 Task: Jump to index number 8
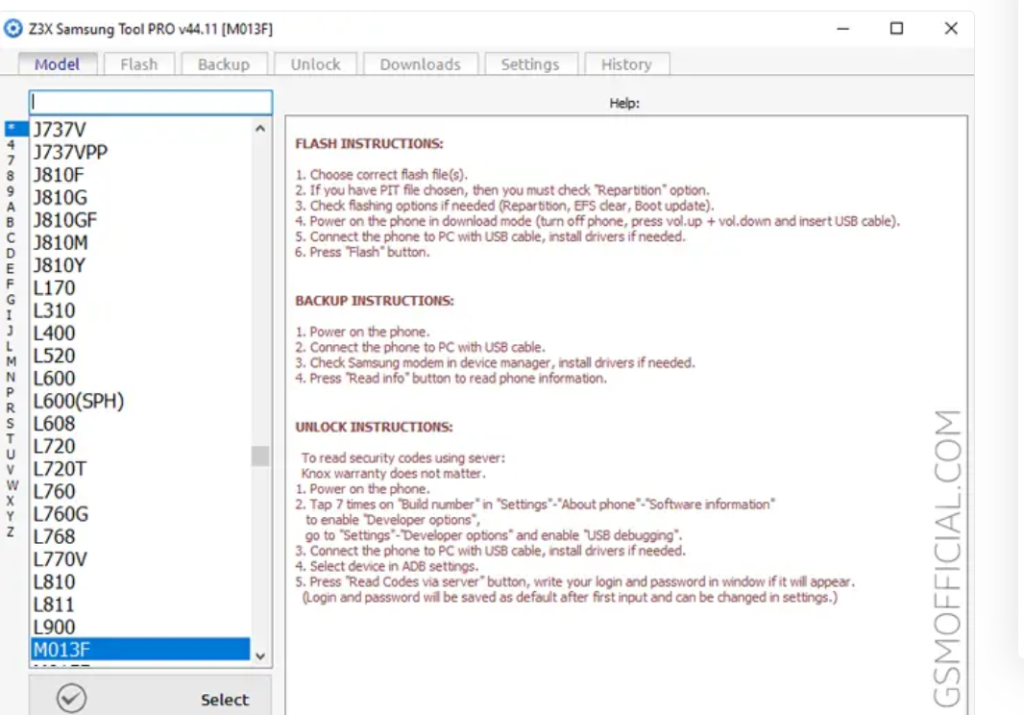[x=10, y=176]
